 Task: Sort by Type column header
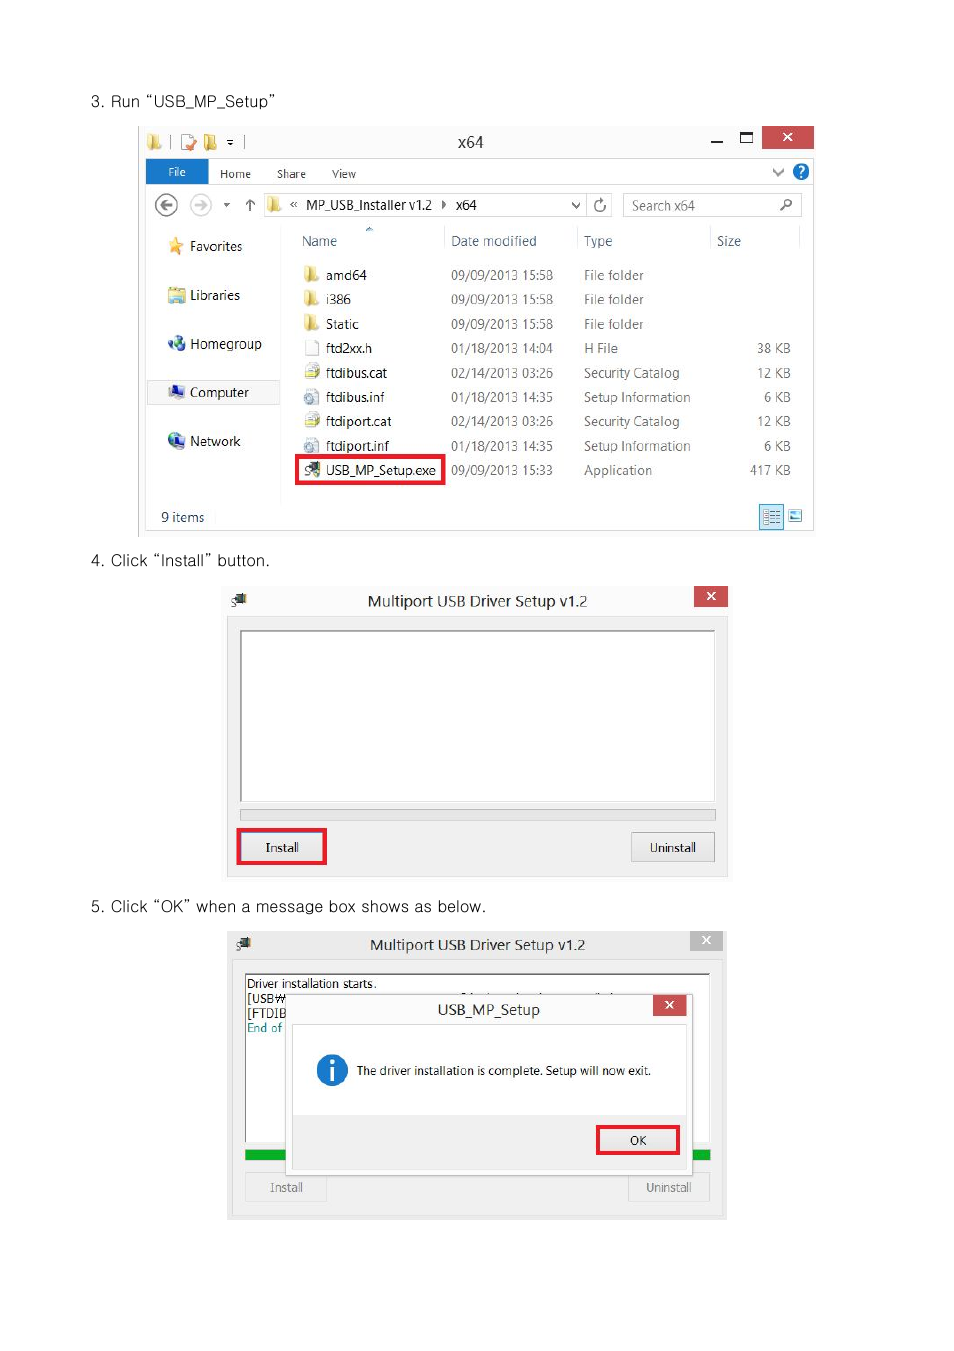pos(598,241)
